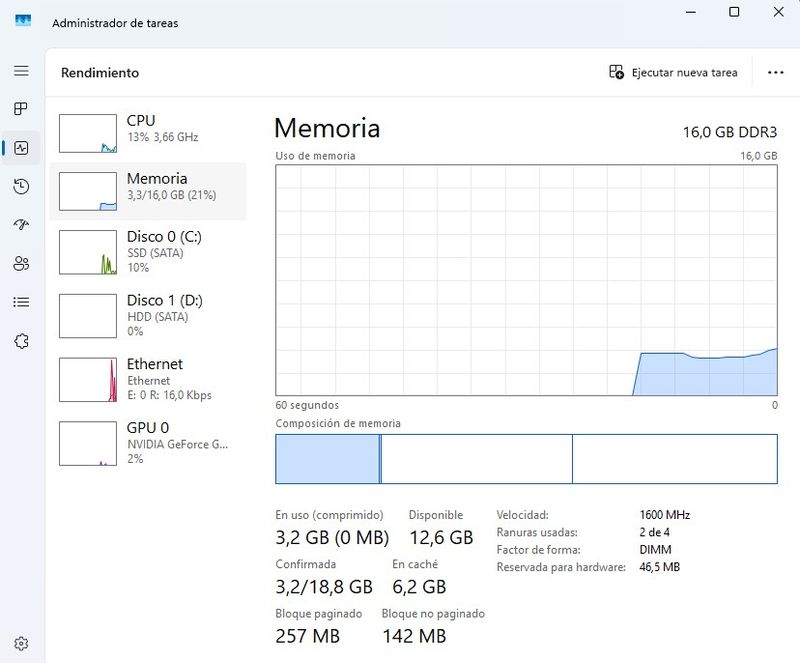The height and width of the screenshot is (663, 800).
Task: Click the Ethernet mini graph thumbnail
Action: pos(88,380)
